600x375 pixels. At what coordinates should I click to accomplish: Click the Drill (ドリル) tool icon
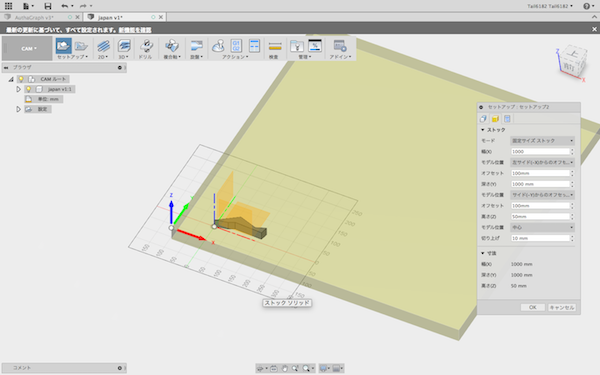(x=146, y=46)
